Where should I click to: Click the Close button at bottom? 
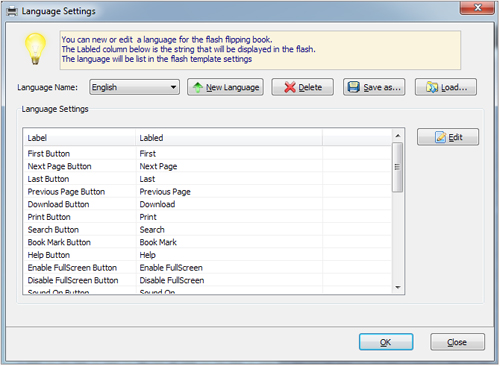457,342
